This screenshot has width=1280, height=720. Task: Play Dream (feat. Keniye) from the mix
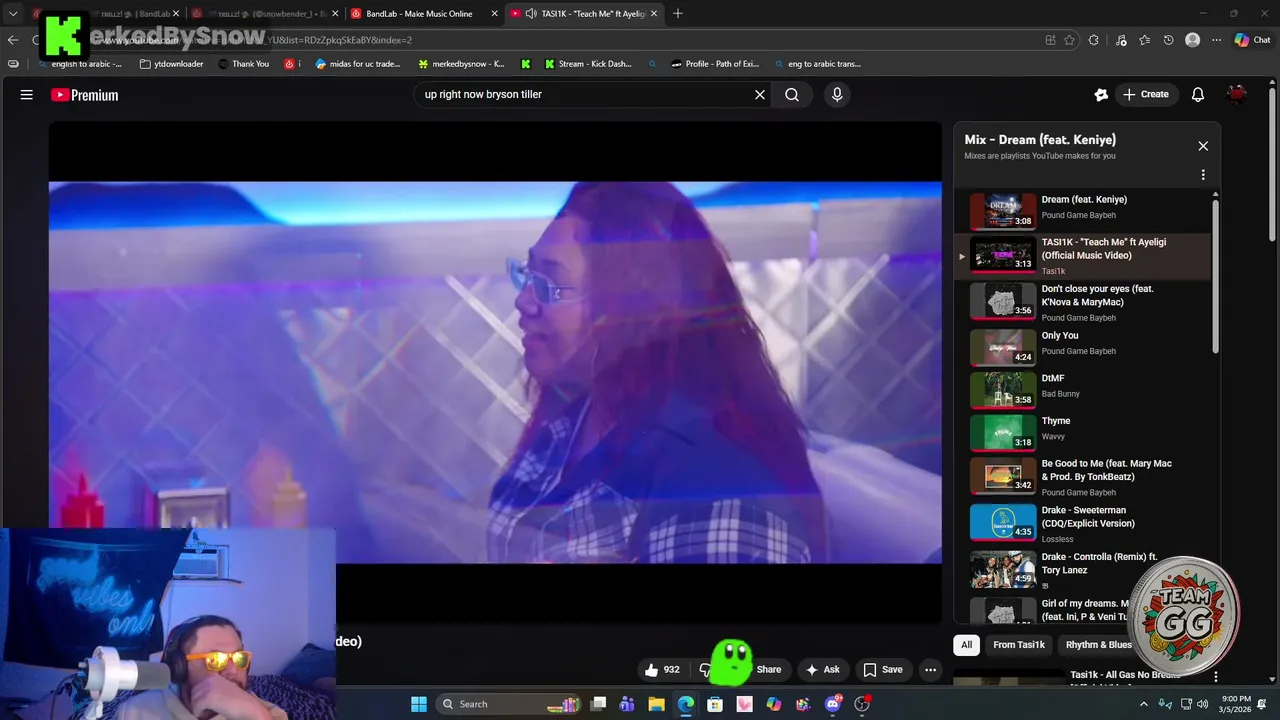point(1084,211)
